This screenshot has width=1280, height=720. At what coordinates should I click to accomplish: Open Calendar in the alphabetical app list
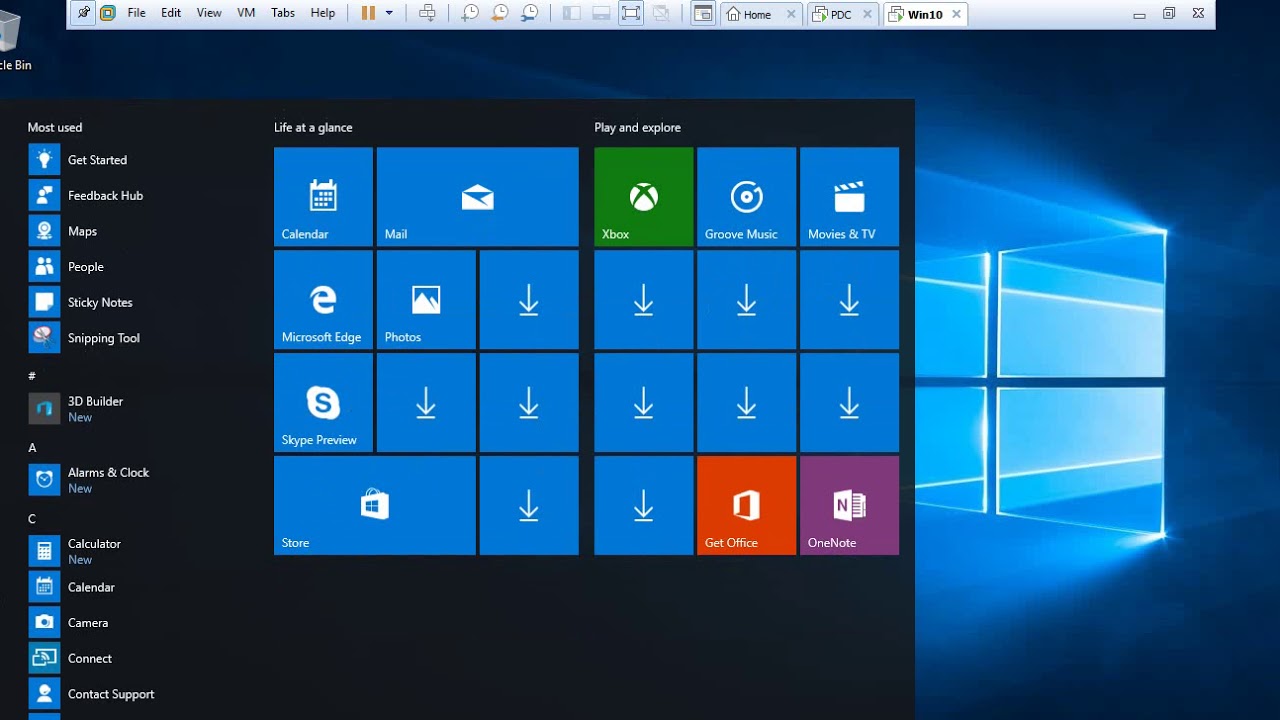click(72, 587)
